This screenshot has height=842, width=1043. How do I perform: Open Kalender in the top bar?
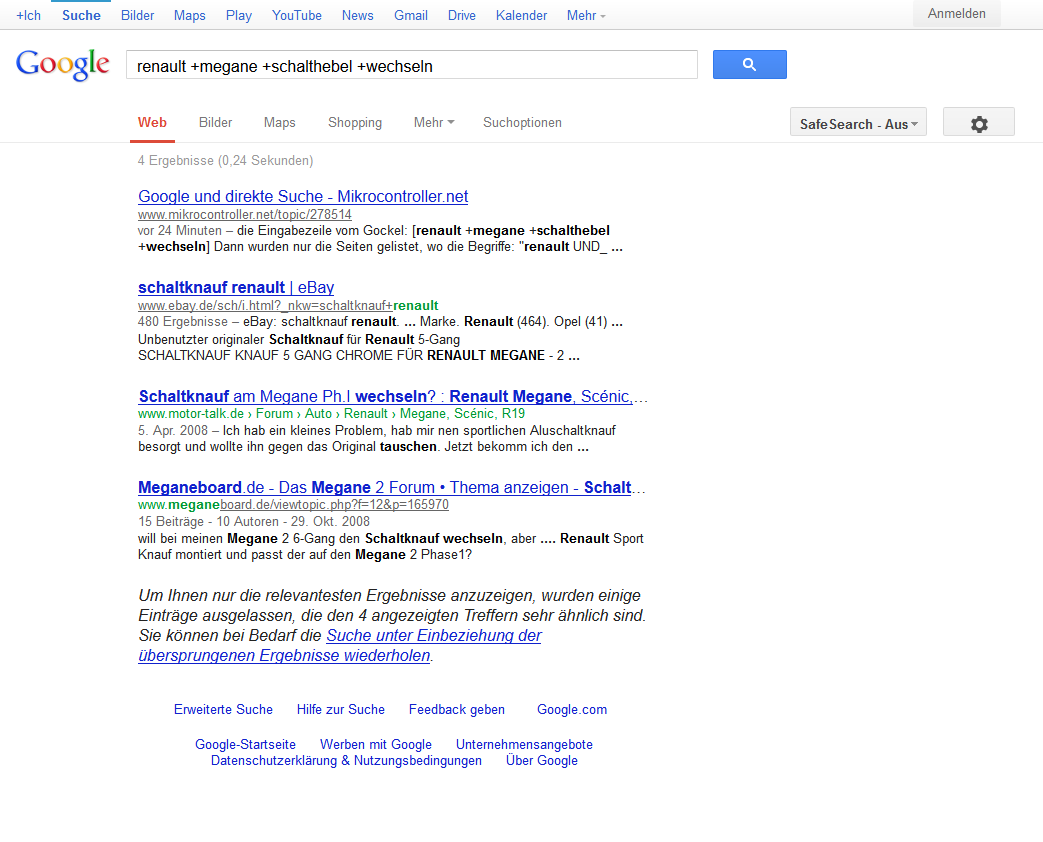tap(522, 15)
